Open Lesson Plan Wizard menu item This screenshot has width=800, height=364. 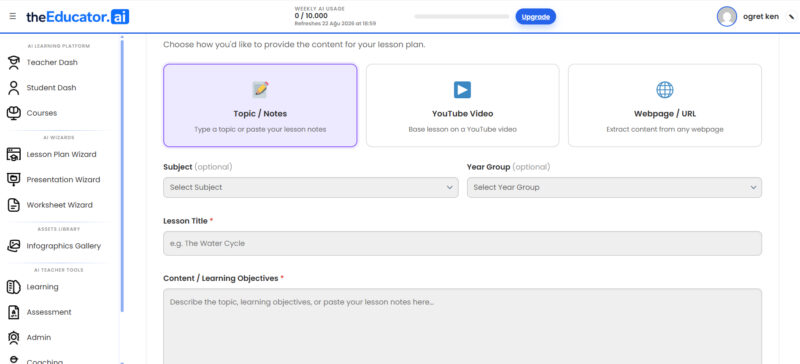[x=61, y=154]
